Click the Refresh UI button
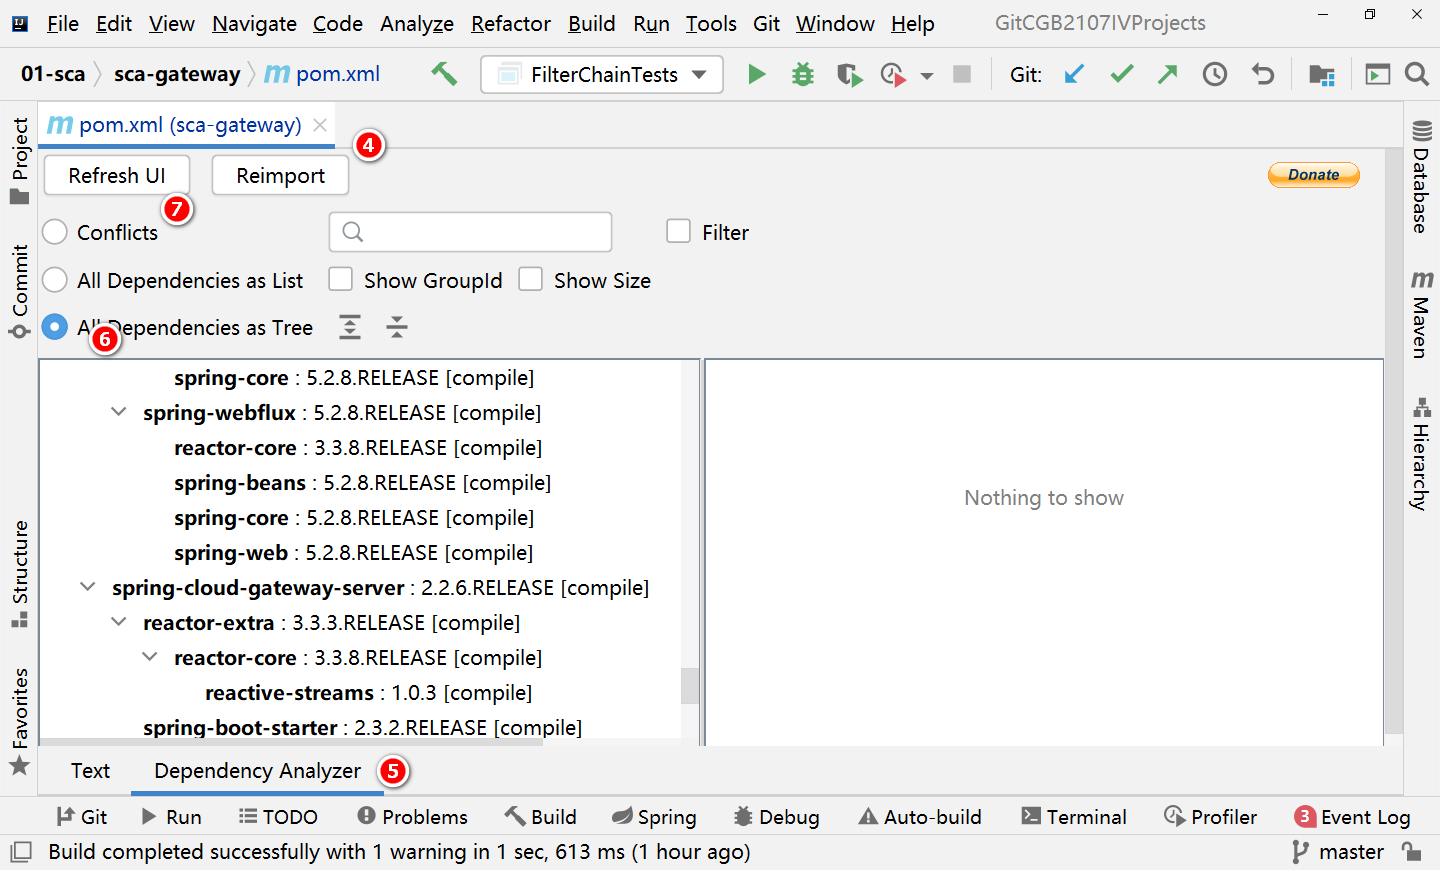This screenshot has height=870, width=1440. tap(117, 175)
